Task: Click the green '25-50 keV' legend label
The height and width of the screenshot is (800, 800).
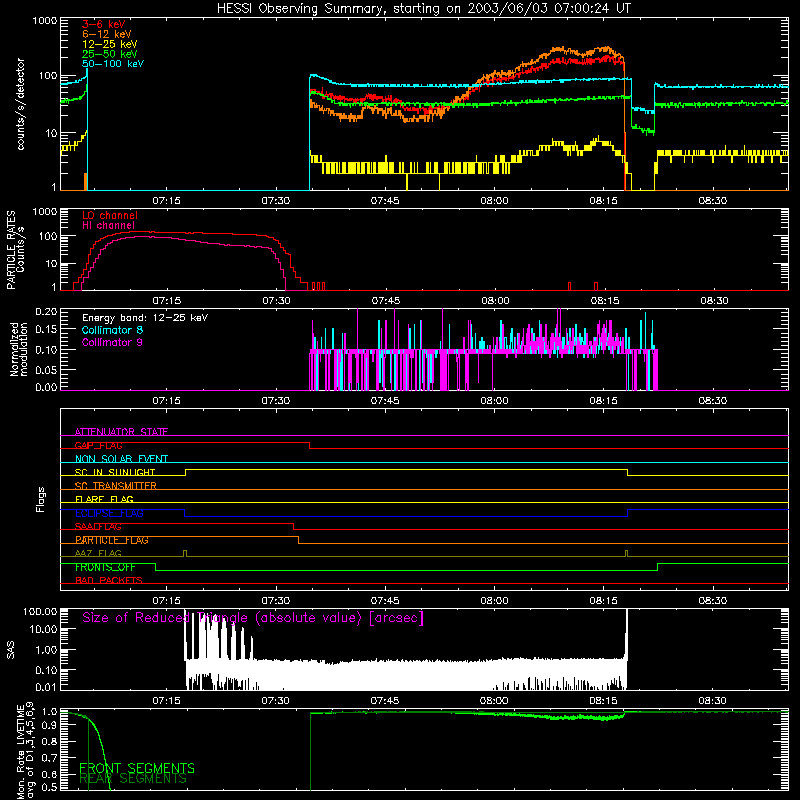Action: point(110,54)
